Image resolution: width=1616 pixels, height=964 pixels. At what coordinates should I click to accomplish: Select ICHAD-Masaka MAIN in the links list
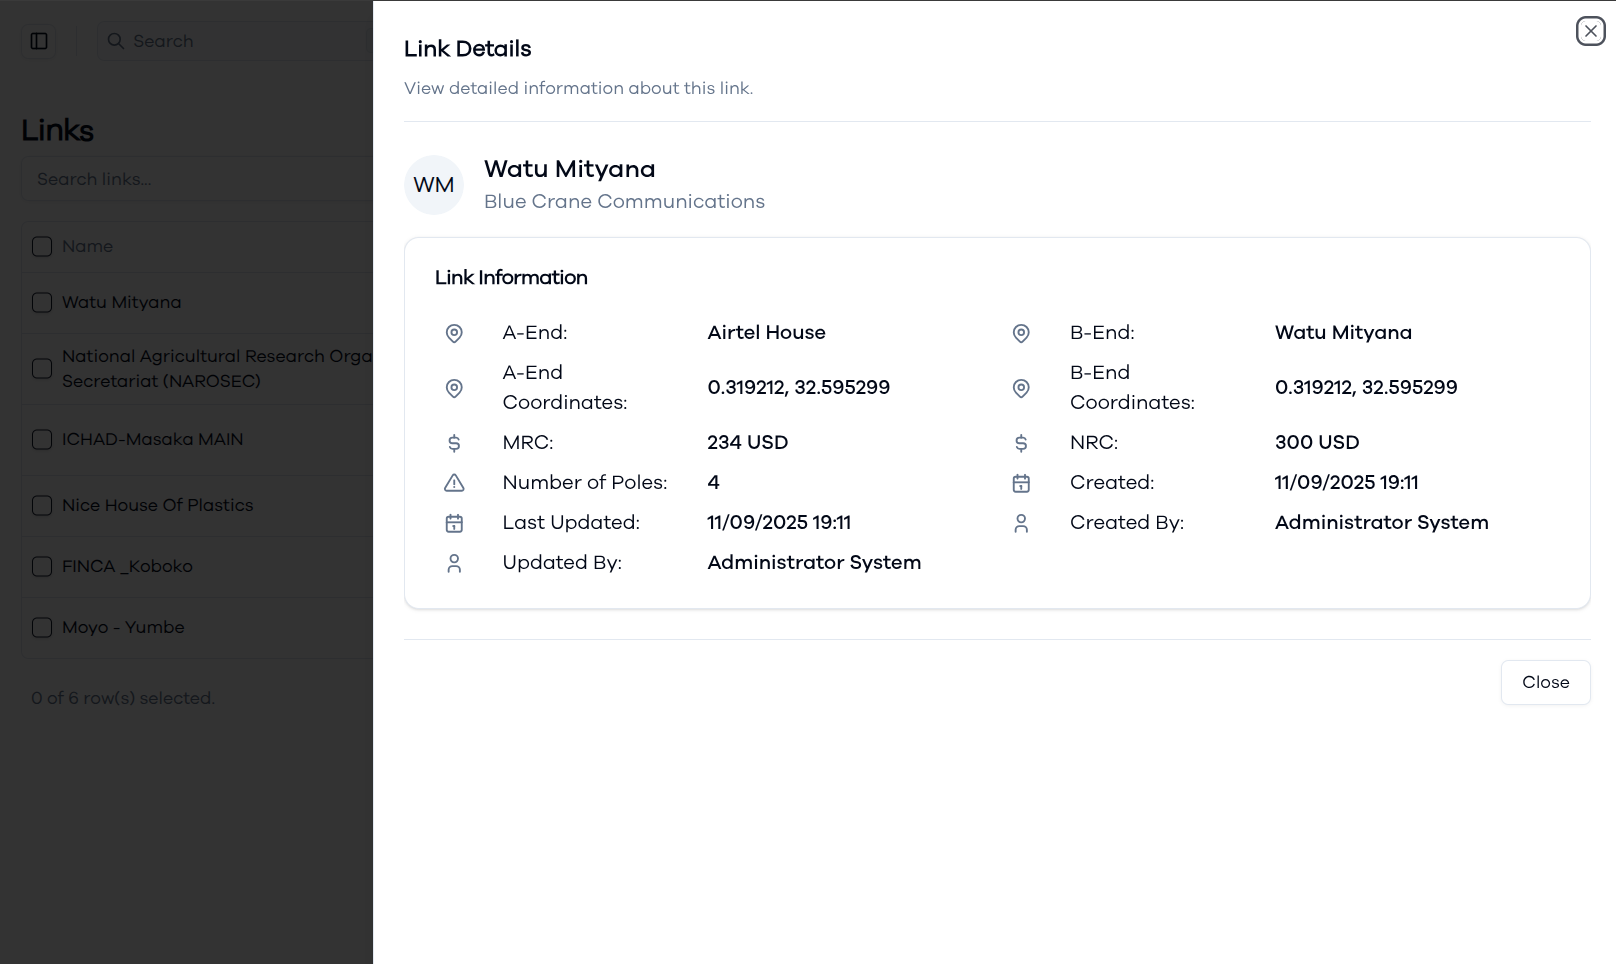[152, 439]
